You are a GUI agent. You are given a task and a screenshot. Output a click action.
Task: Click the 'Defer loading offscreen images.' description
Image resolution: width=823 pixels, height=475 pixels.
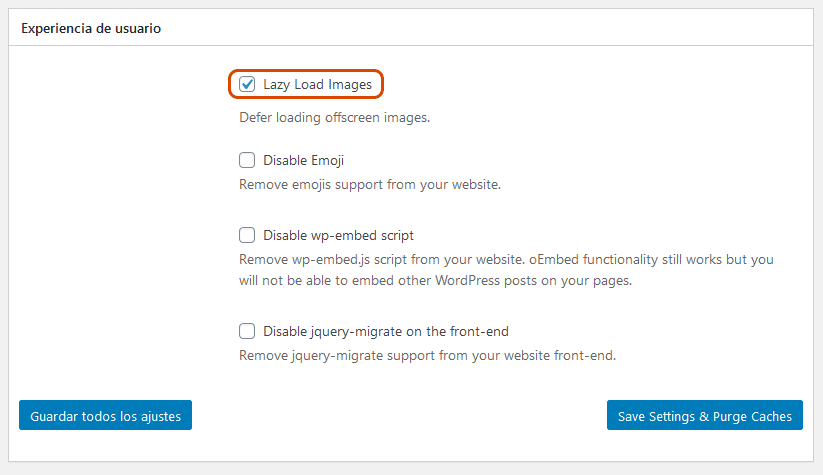(334, 118)
